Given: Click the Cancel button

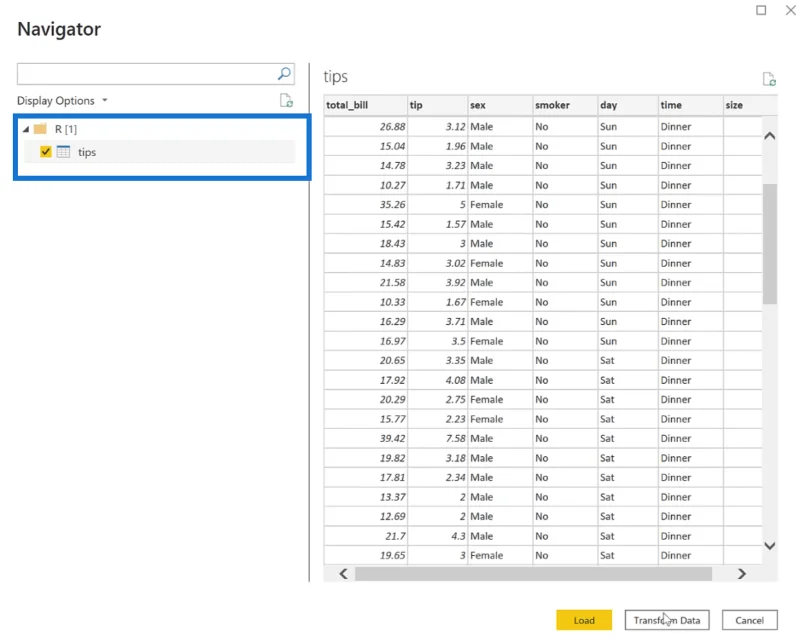Looking at the screenshot, I should tap(749, 620).
